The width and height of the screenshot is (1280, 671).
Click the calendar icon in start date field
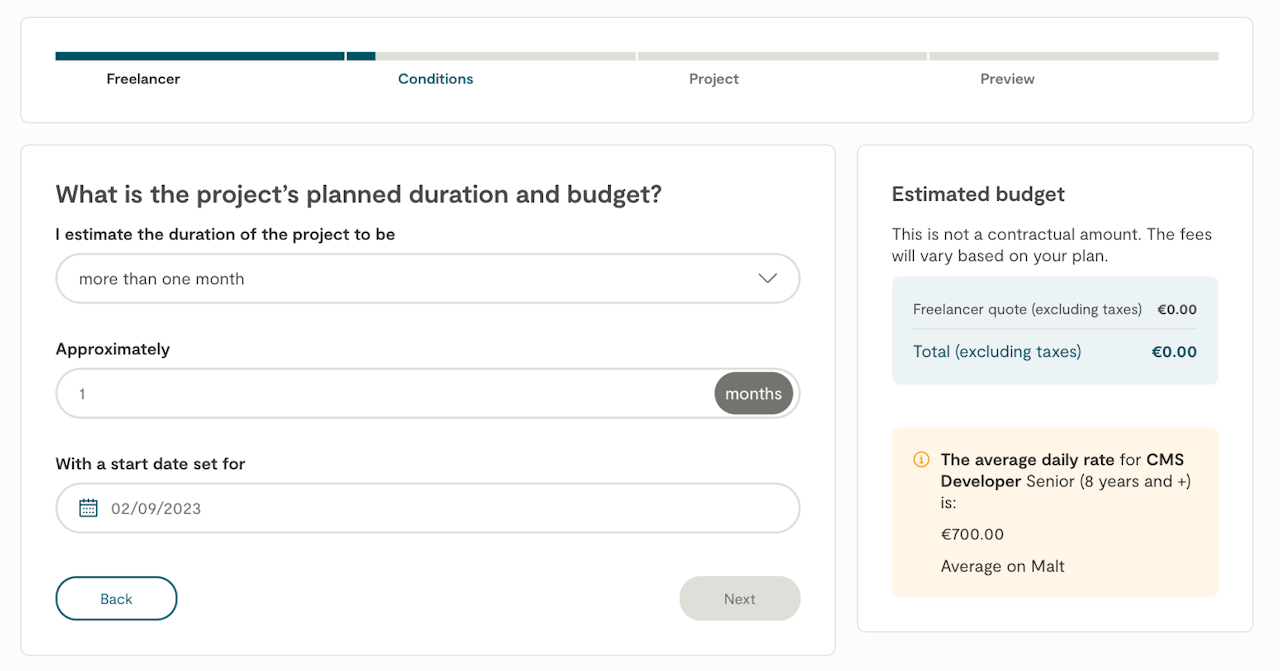[88, 508]
